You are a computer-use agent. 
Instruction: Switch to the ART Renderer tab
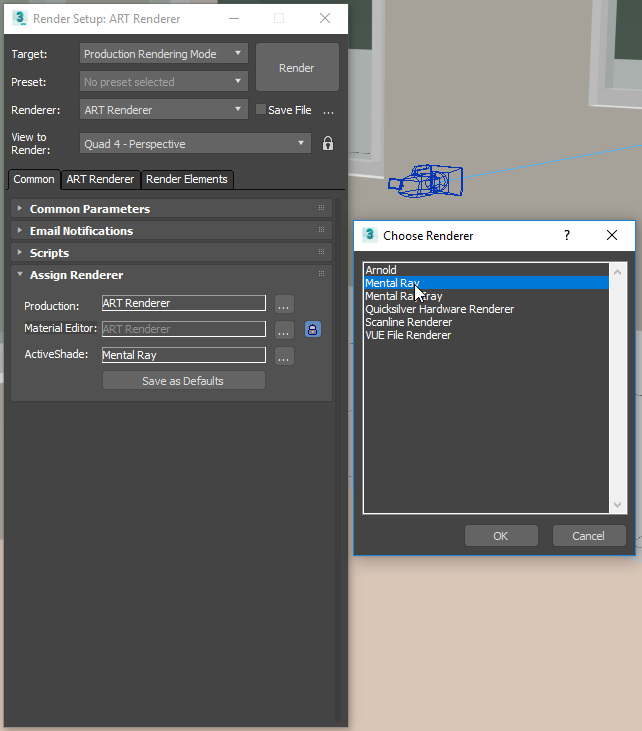100,179
